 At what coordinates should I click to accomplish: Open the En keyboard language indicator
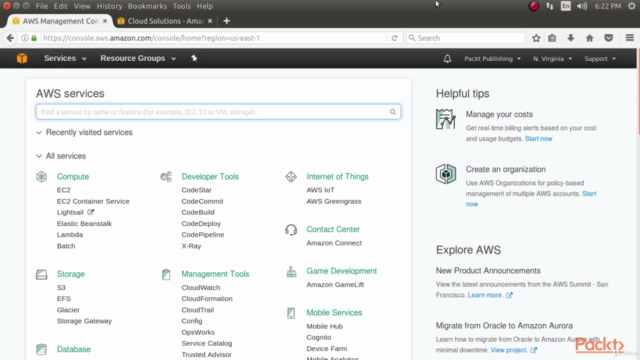(566, 6)
